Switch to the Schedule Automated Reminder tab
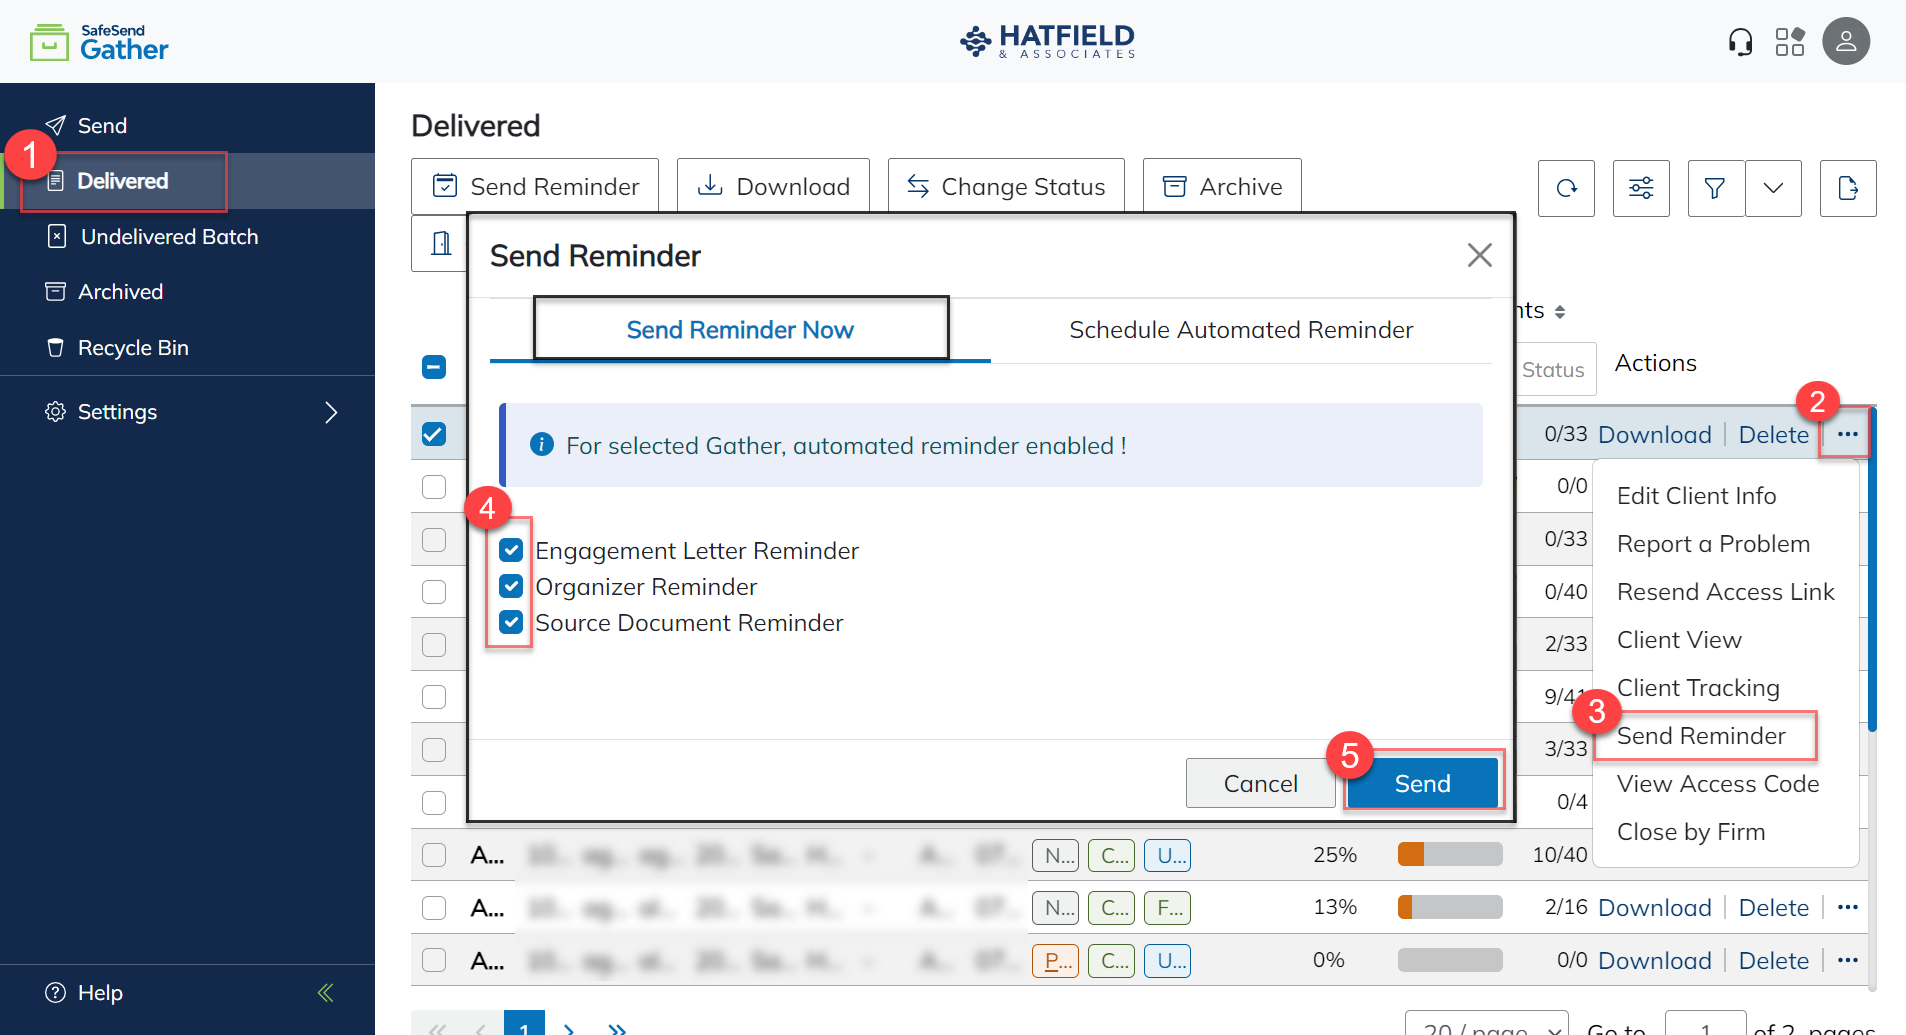Image resolution: width=1906 pixels, height=1035 pixels. click(1240, 330)
